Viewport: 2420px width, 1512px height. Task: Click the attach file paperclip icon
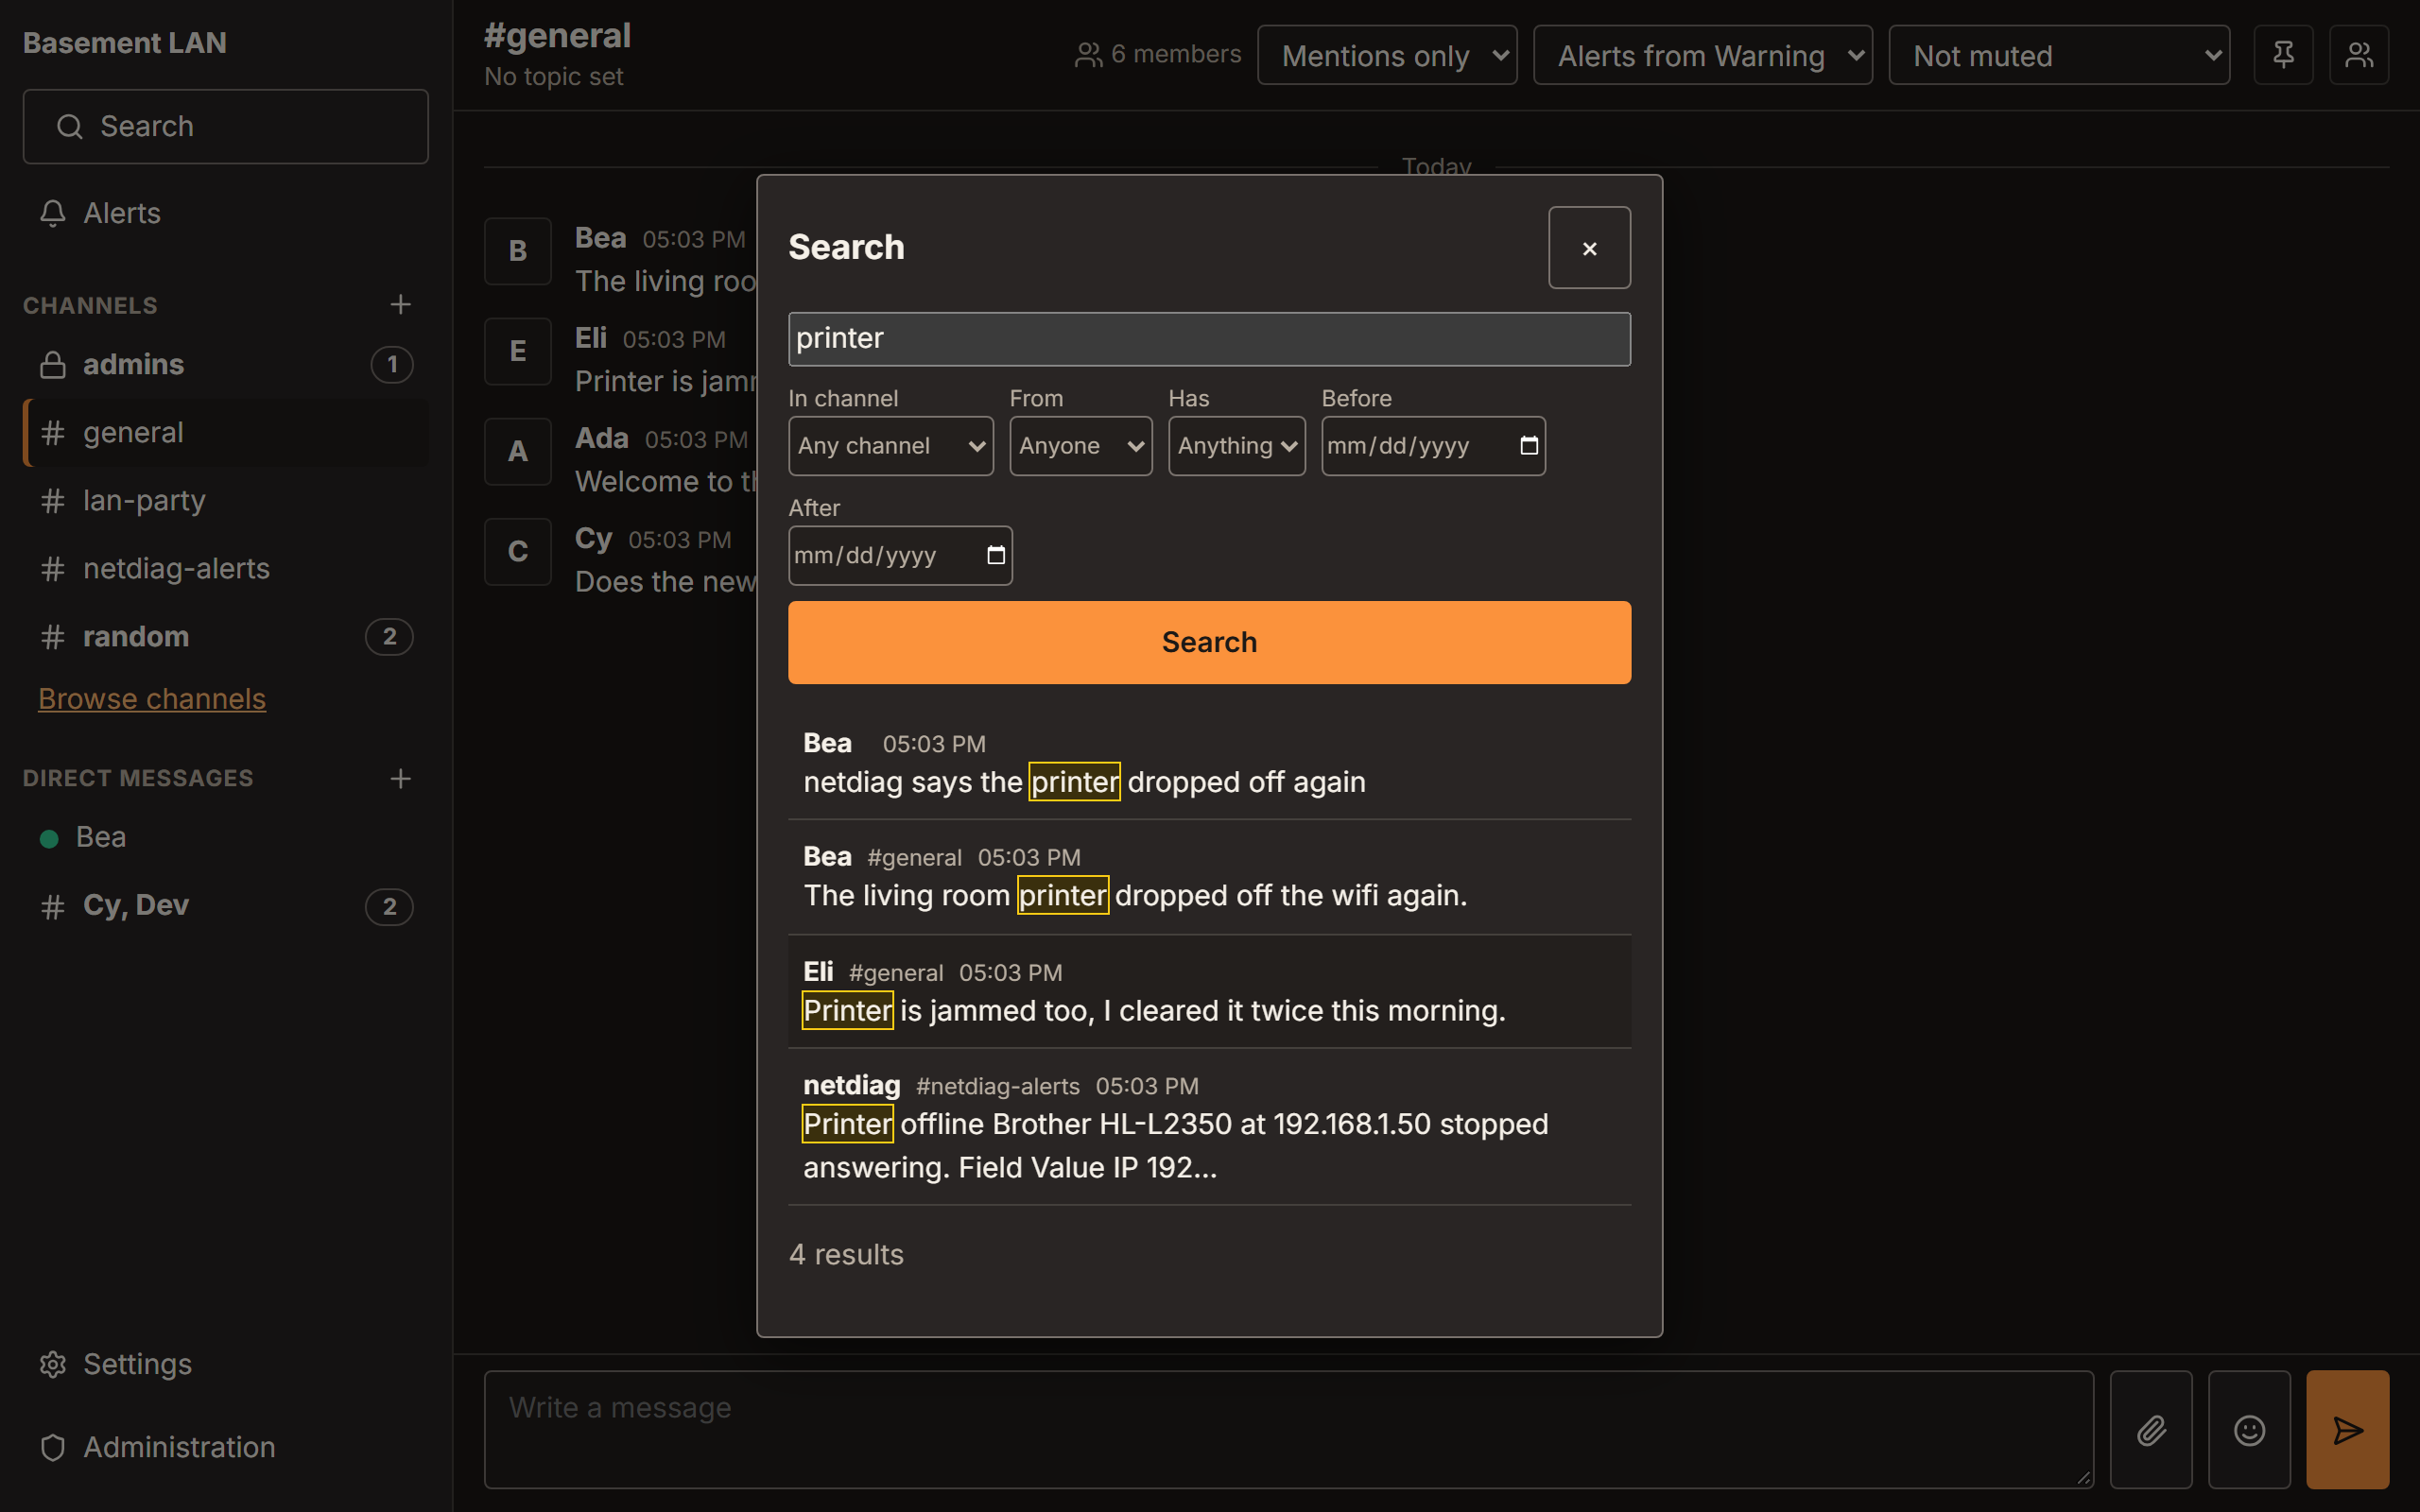[2151, 1430]
